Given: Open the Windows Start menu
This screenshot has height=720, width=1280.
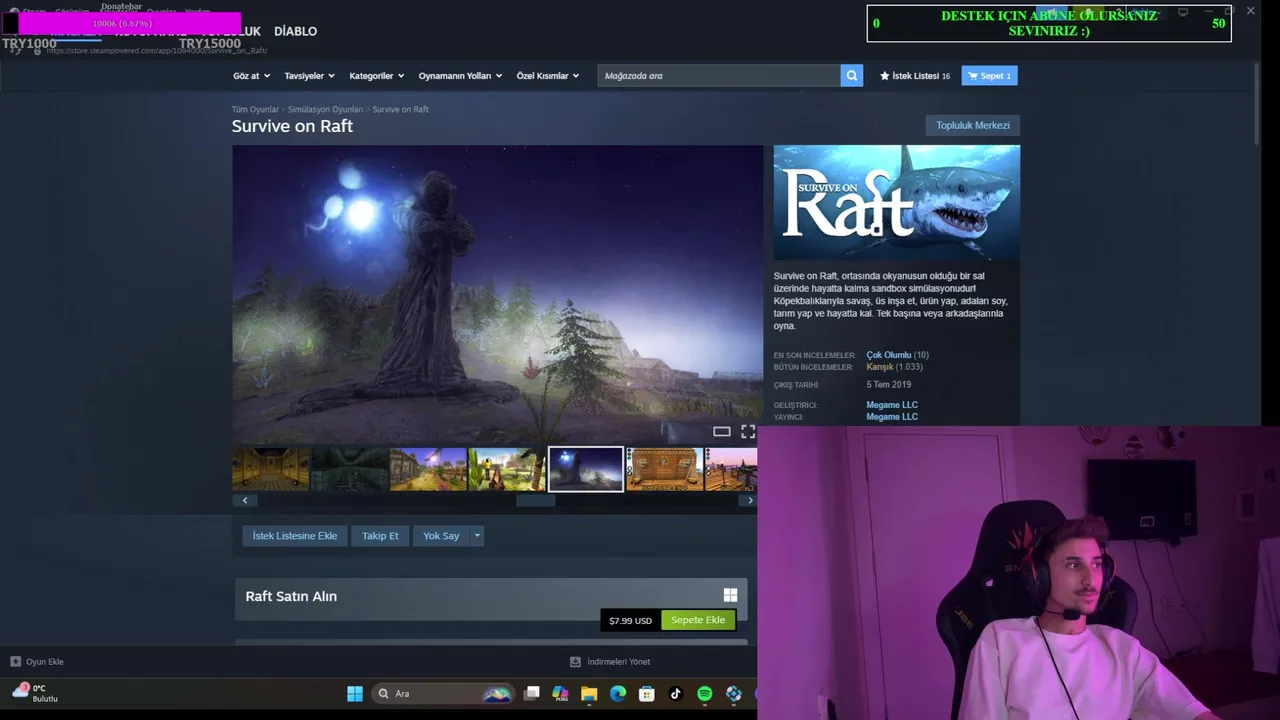Looking at the screenshot, I should pyautogui.click(x=355, y=693).
